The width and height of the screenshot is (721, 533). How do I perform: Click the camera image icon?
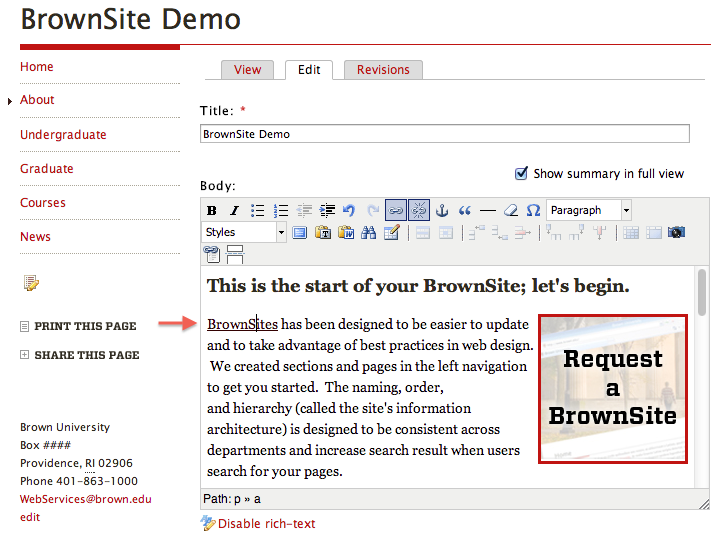(676, 233)
